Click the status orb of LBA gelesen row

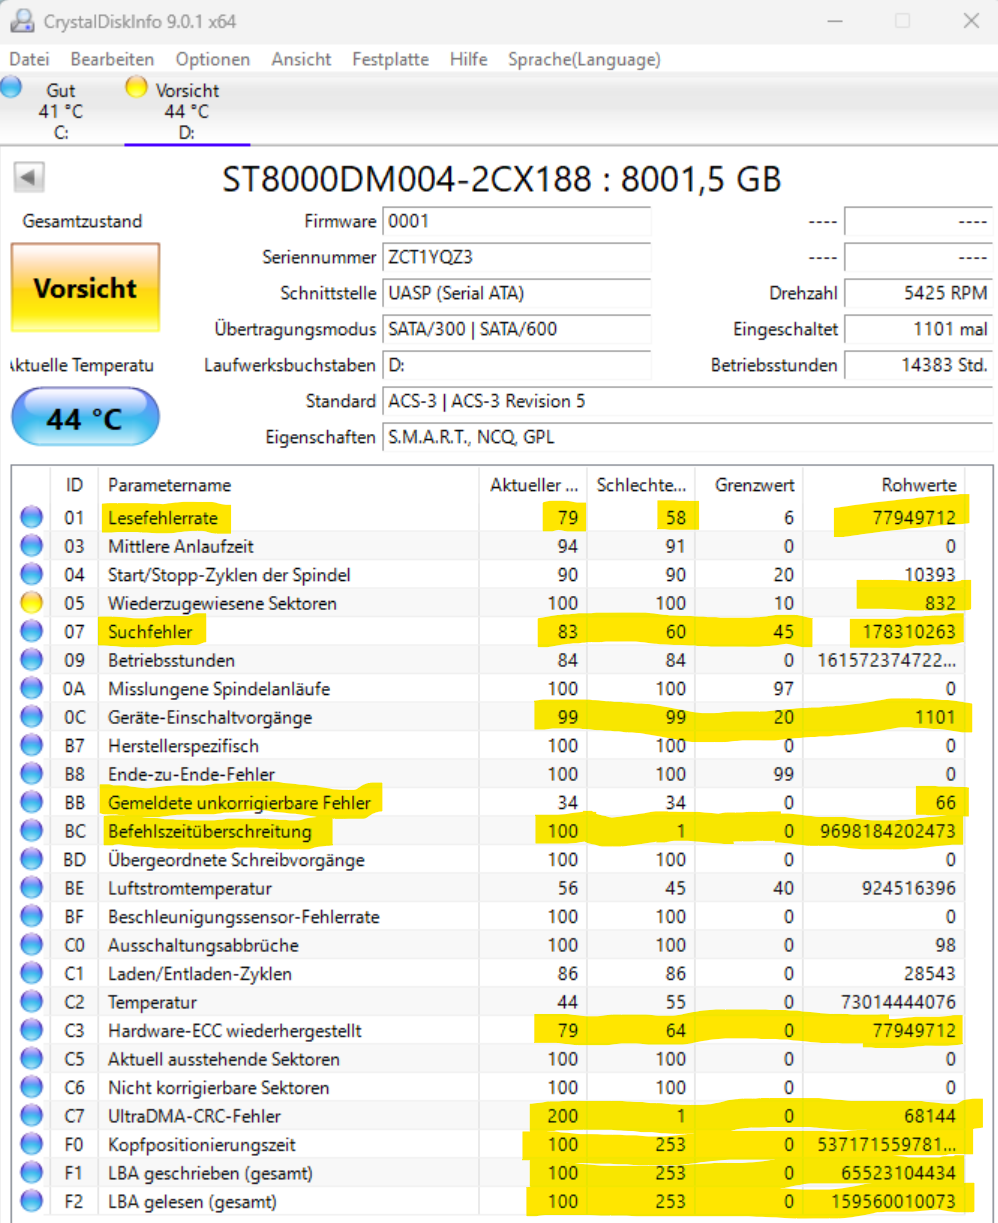coord(32,1201)
